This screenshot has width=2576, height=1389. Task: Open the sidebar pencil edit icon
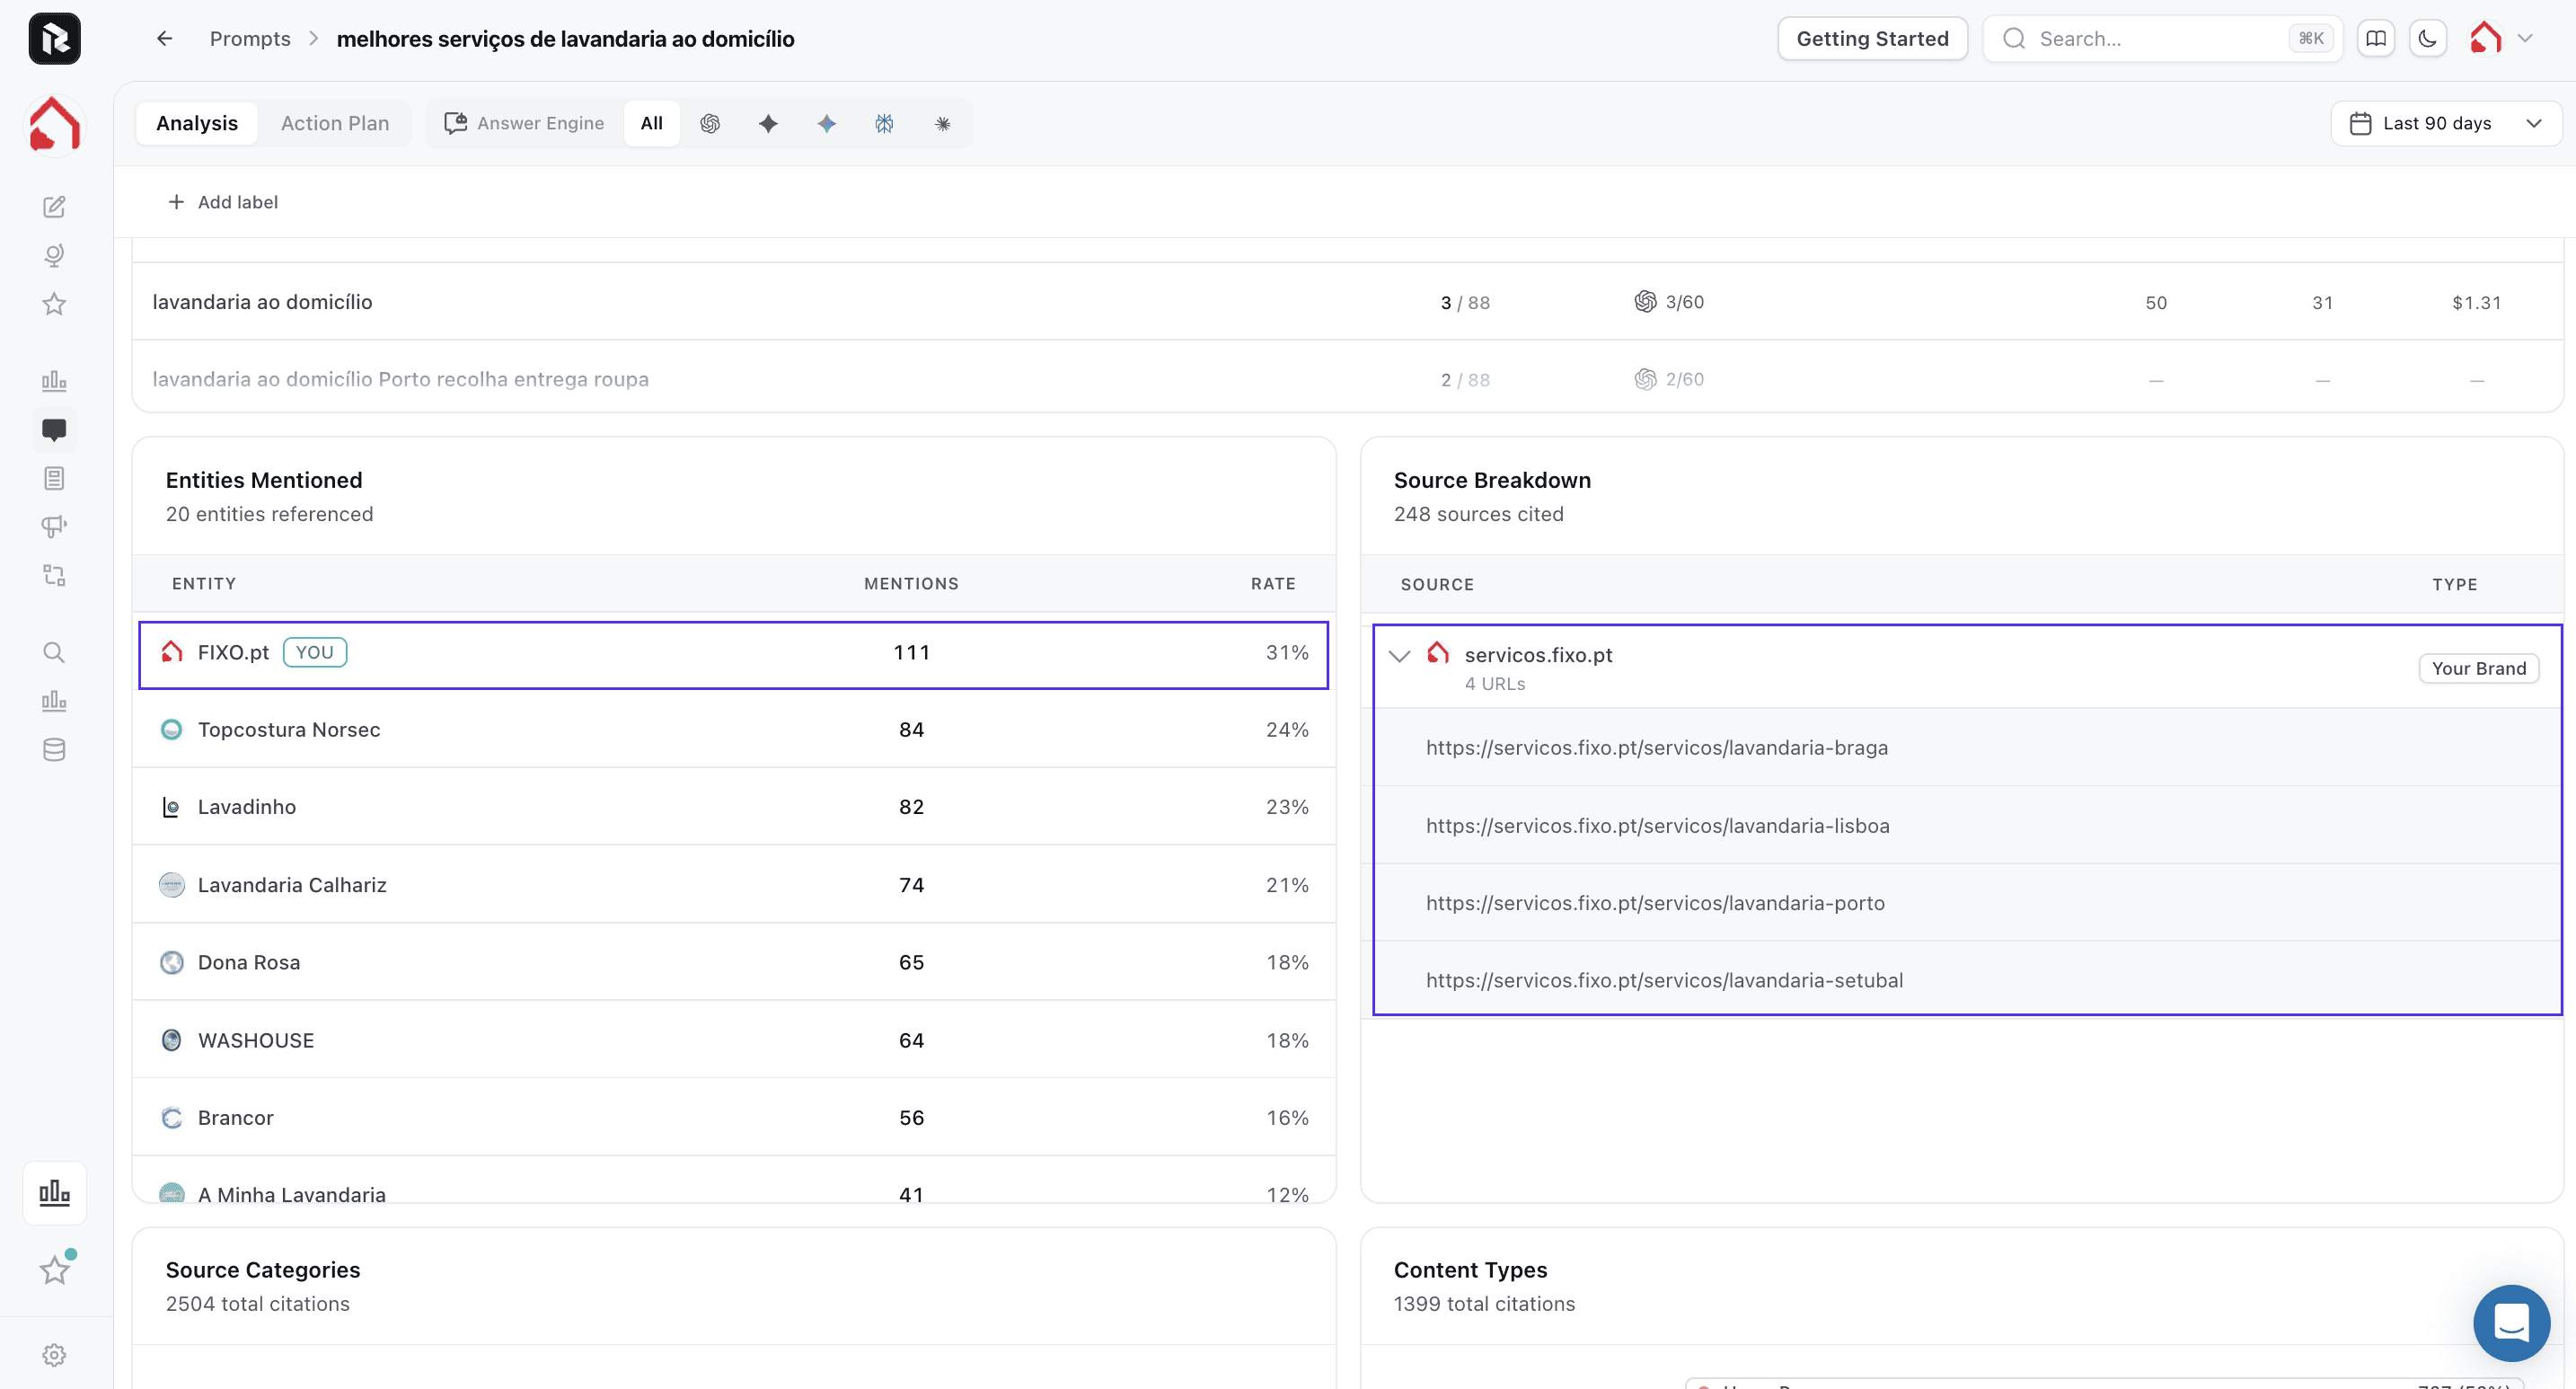(x=54, y=207)
